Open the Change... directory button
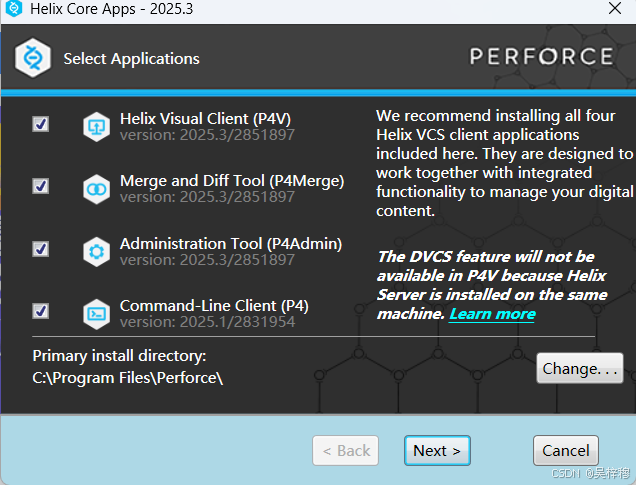Image resolution: width=636 pixels, height=485 pixels. [x=580, y=368]
